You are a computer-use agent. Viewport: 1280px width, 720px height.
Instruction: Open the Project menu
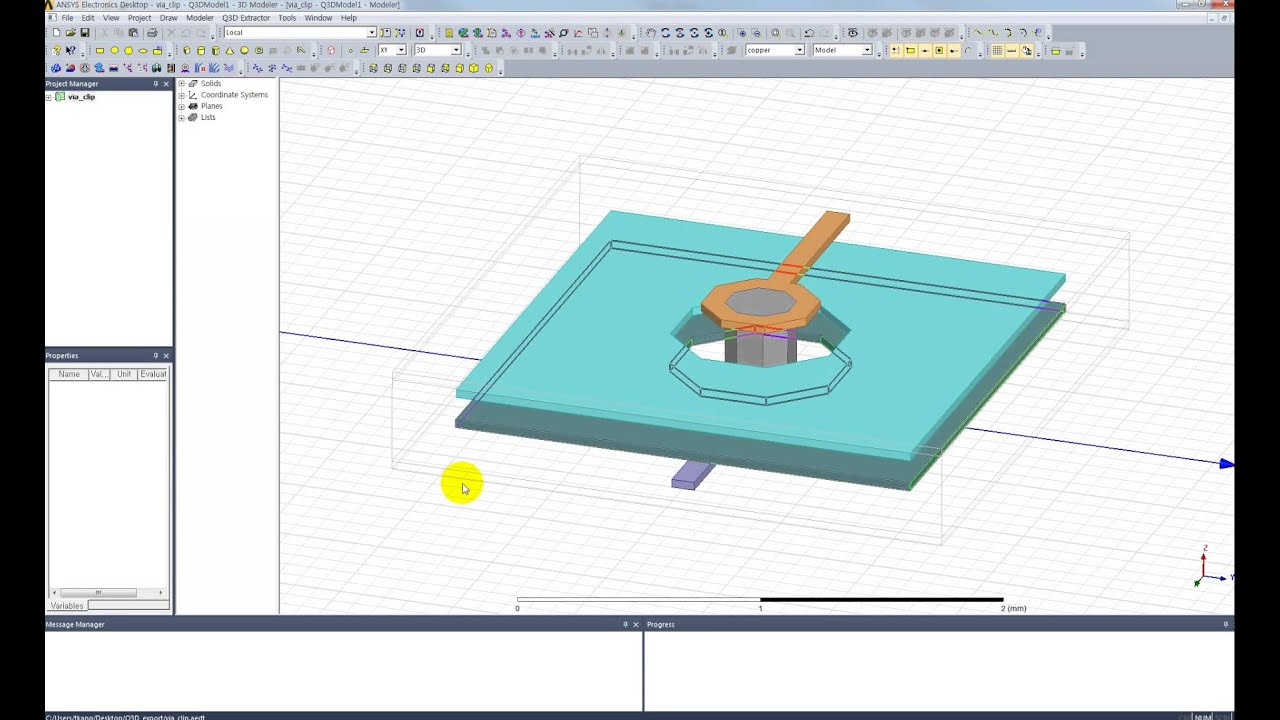point(139,18)
